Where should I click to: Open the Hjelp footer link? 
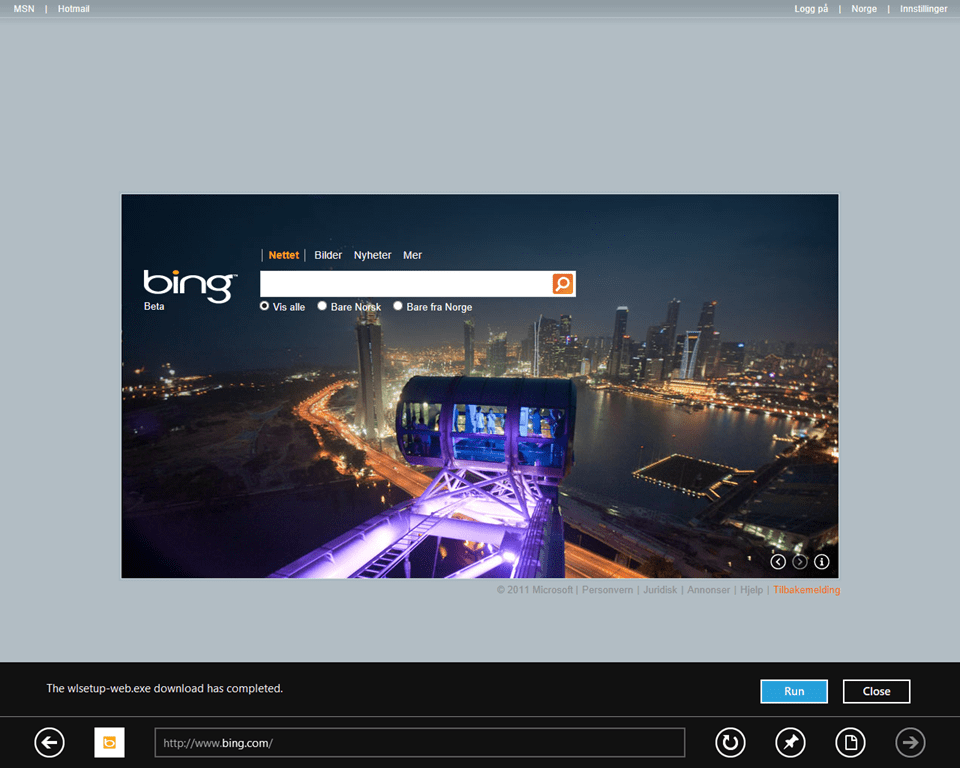(x=751, y=590)
